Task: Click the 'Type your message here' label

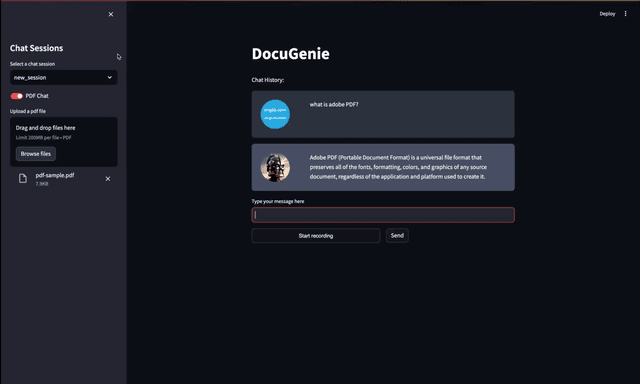Action: point(278,201)
